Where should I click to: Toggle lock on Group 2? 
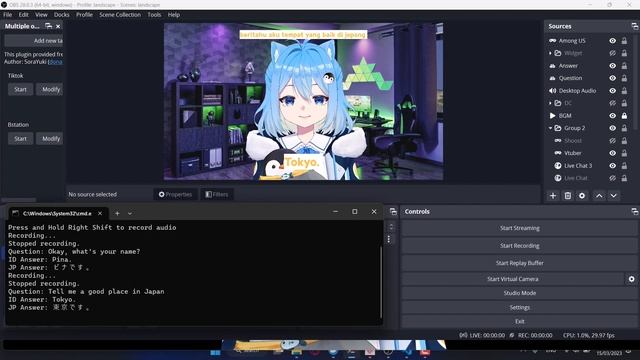pos(624,128)
